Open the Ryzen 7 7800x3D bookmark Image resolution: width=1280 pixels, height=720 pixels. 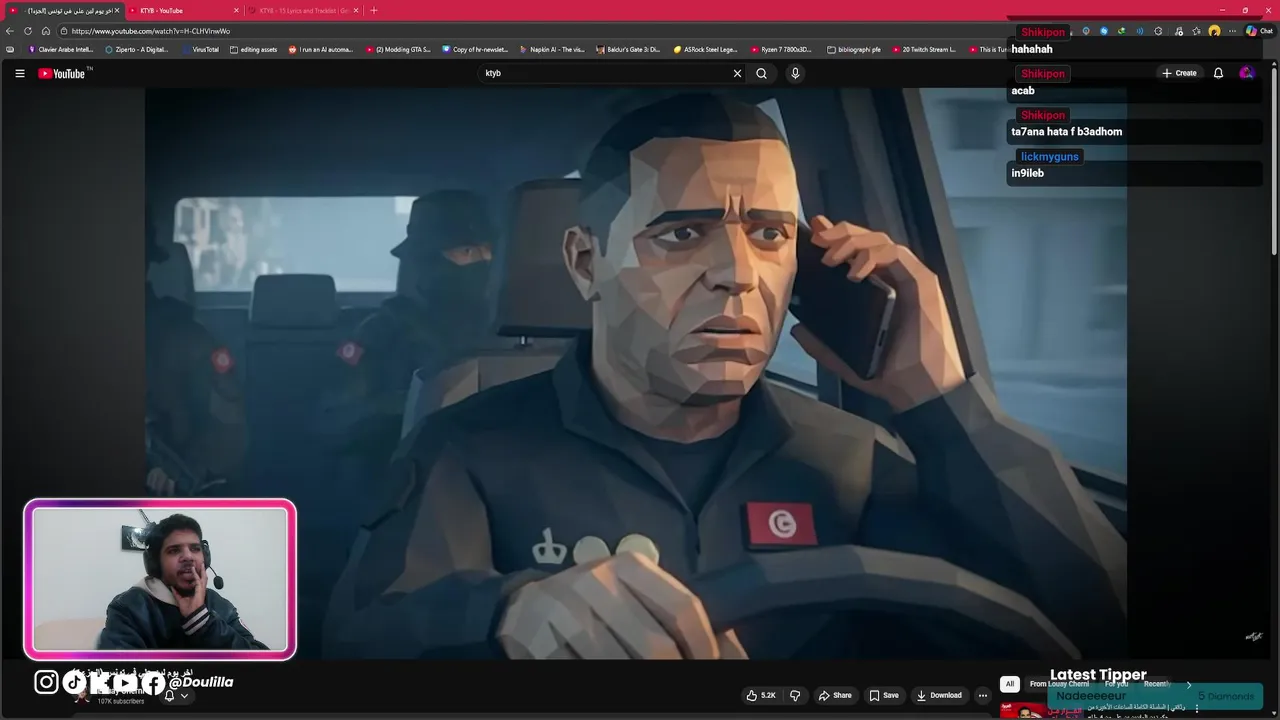[x=781, y=49]
